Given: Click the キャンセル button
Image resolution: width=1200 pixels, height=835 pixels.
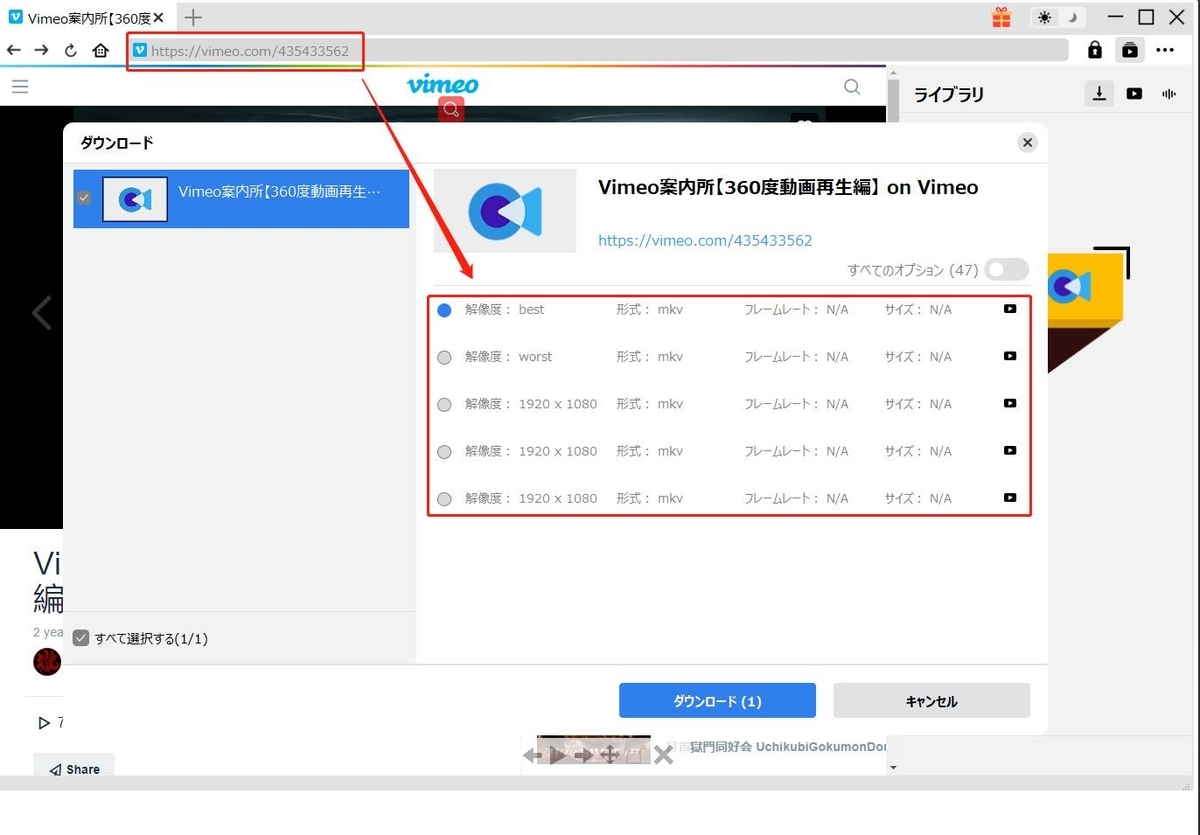Looking at the screenshot, I should point(931,701).
